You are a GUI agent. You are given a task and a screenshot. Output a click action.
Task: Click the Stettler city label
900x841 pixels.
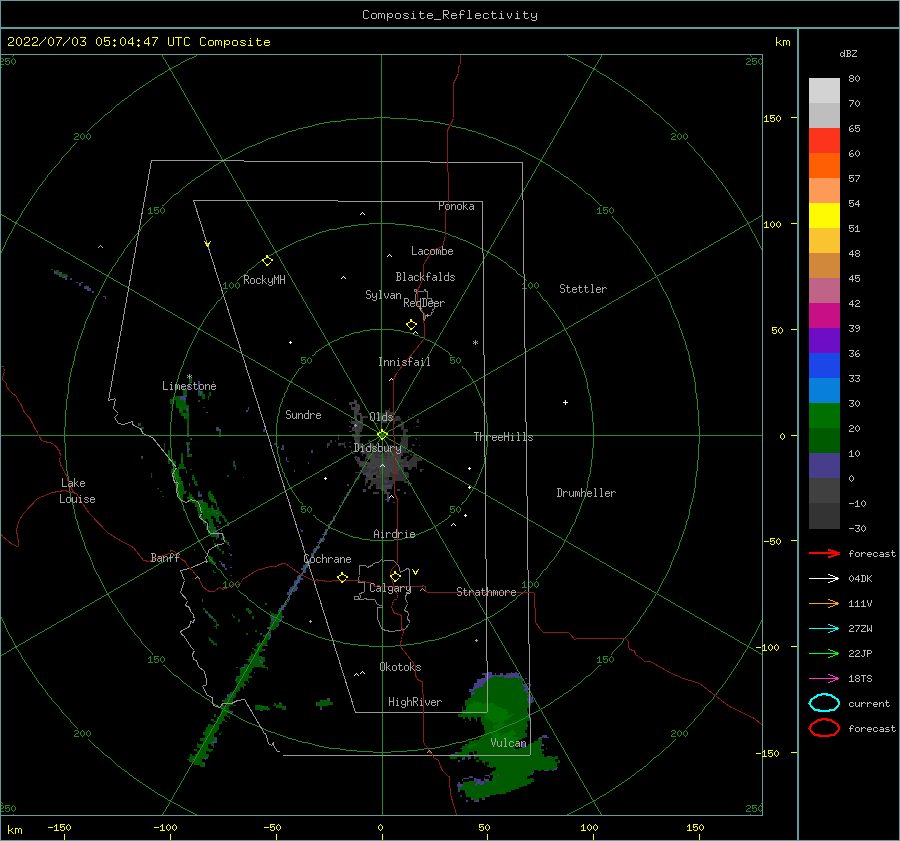click(x=583, y=289)
